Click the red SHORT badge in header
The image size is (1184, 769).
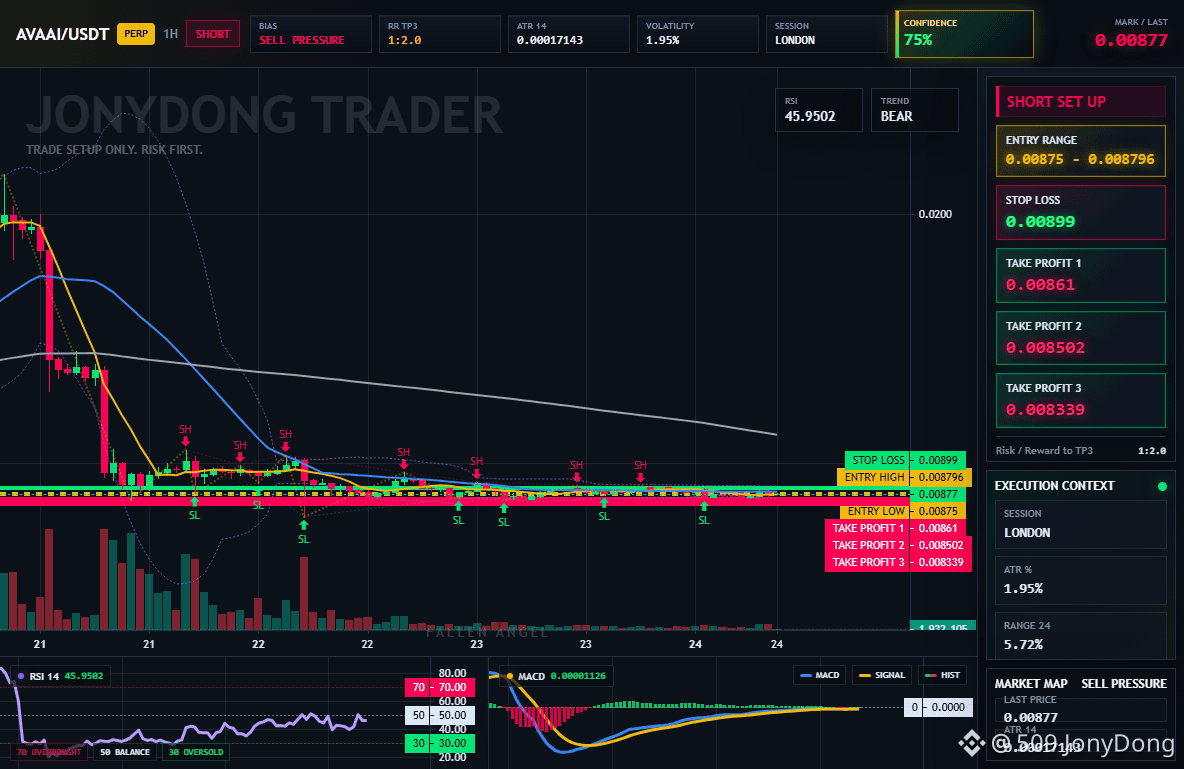(x=213, y=34)
